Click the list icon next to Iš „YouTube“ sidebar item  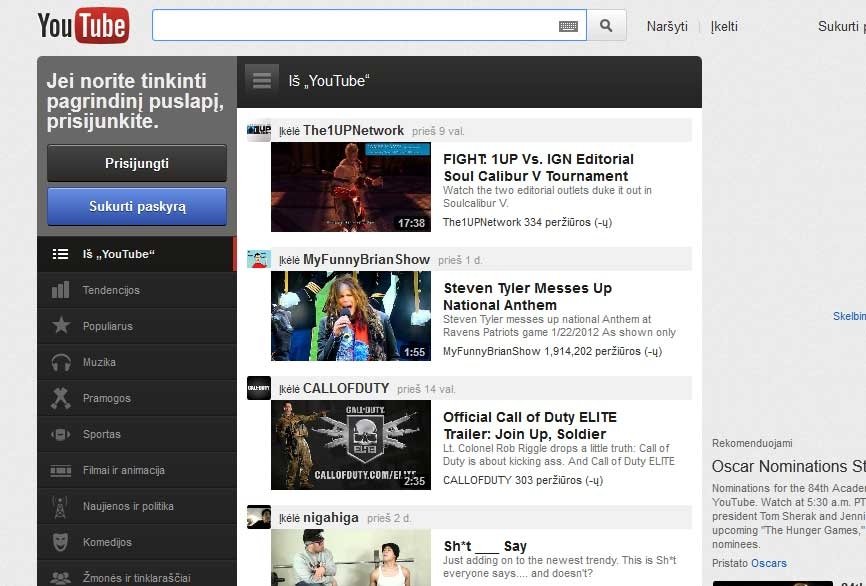[x=60, y=254]
